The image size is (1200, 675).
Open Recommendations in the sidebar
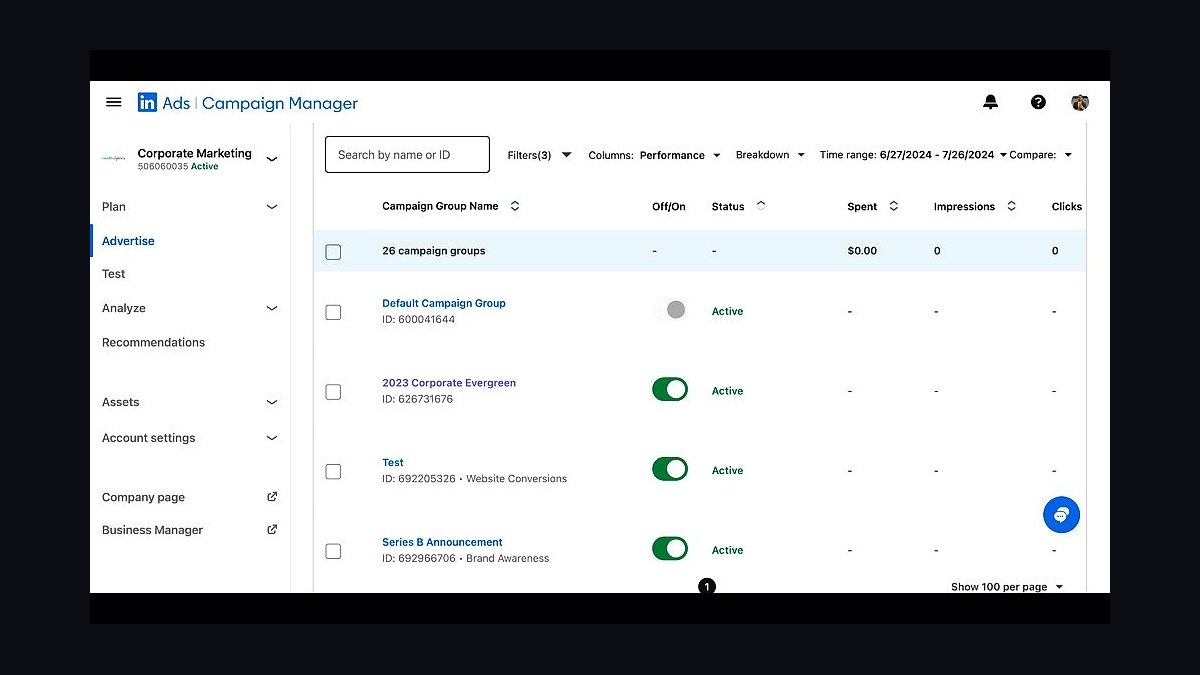153,342
